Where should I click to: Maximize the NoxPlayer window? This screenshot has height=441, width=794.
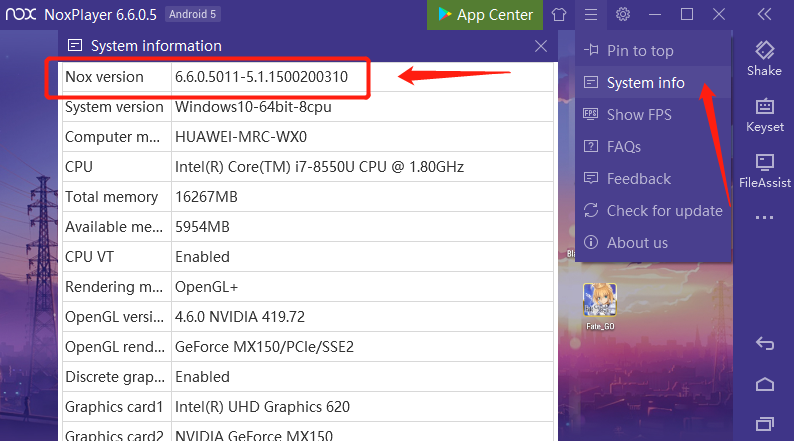click(687, 14)
